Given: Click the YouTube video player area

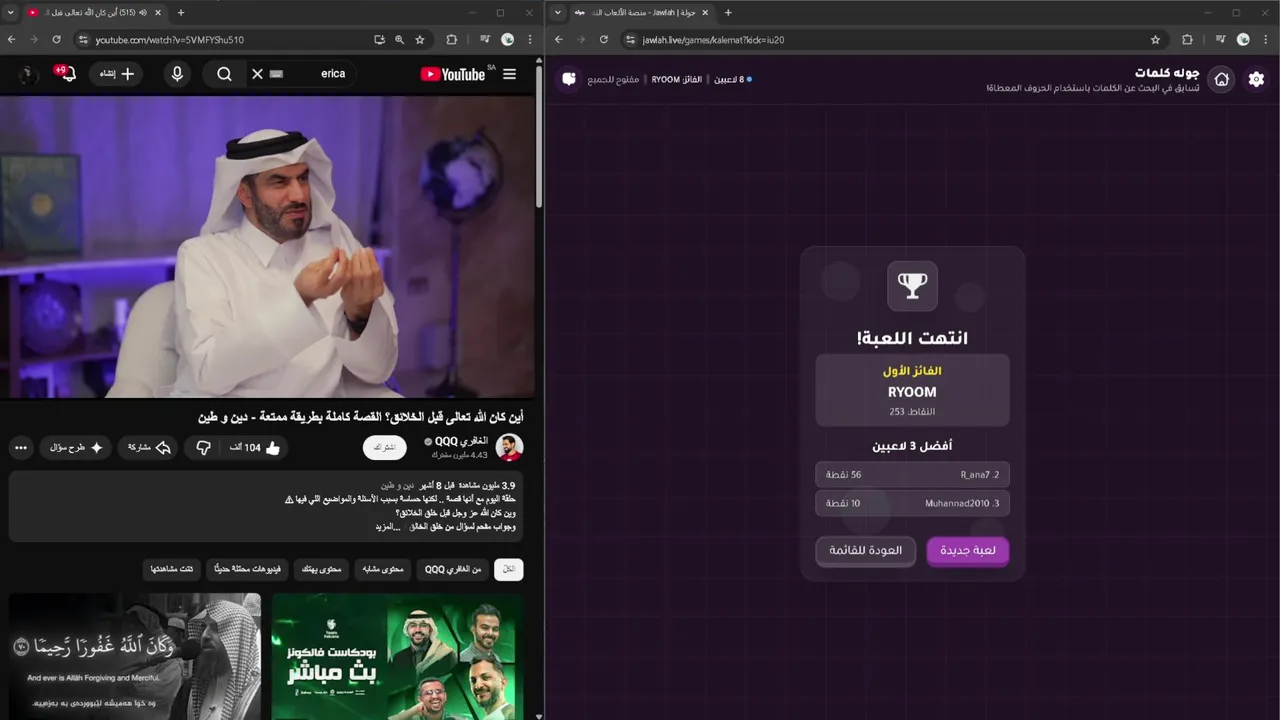Looking at the screenshot, I should click(267, 247).
